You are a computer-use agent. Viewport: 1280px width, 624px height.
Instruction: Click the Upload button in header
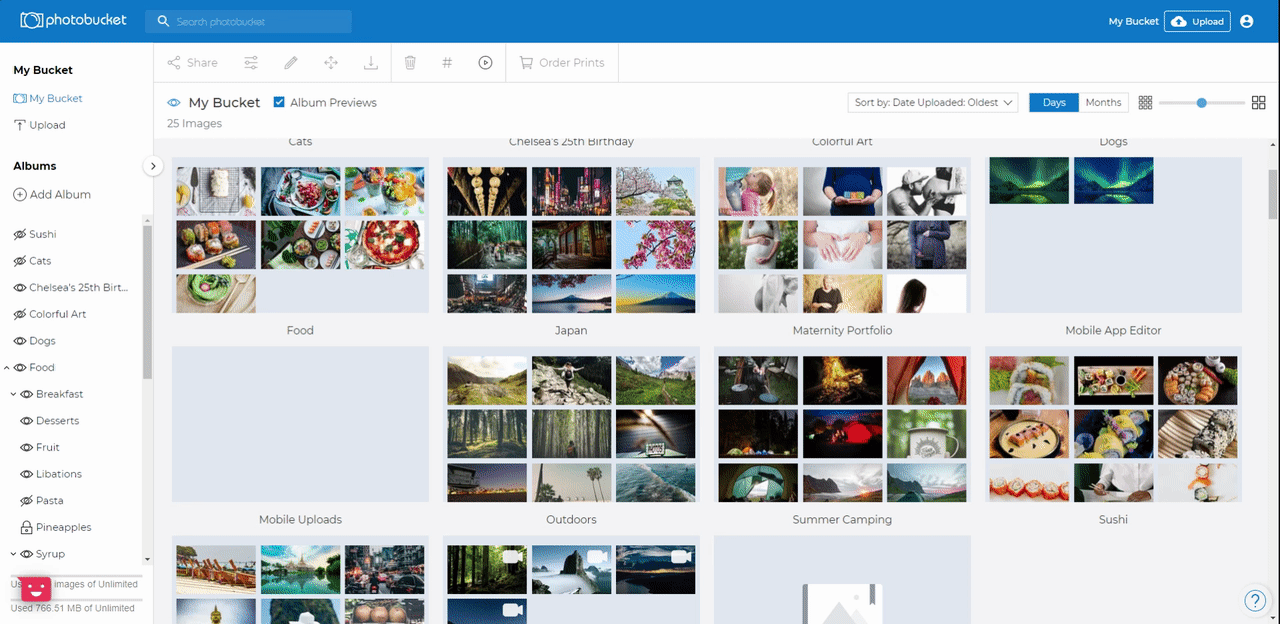(1197, 21)
